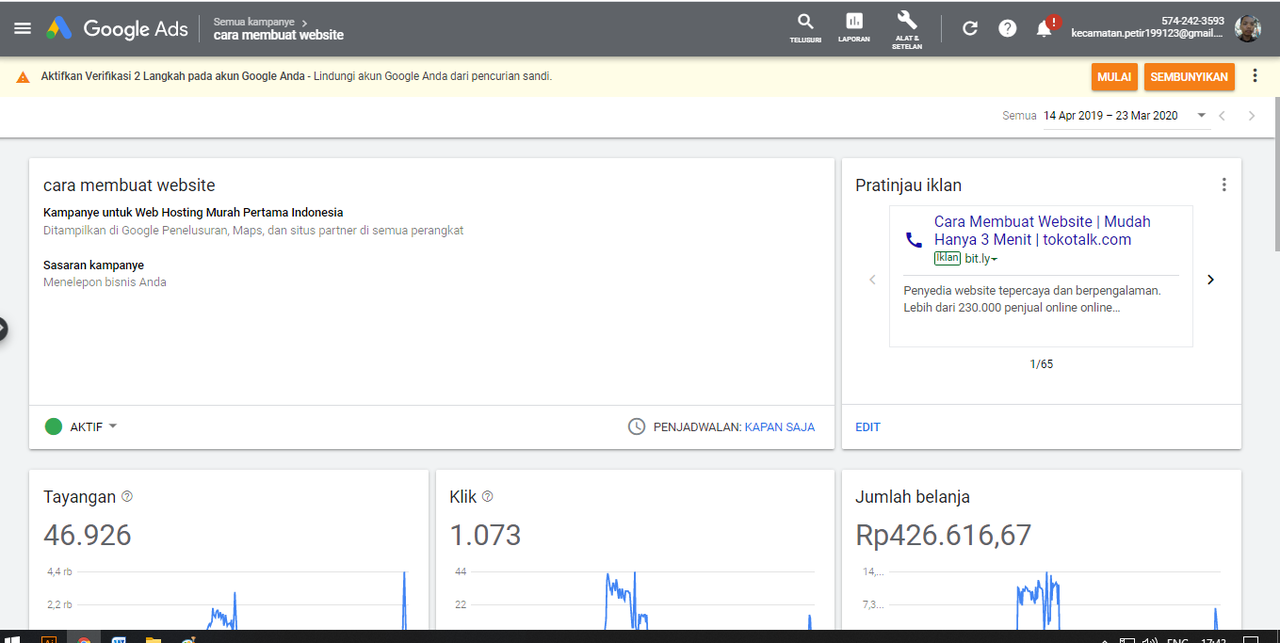
Task: Click the Sasaran kampanye label
Action: pyautogui.click(x=93, y=265)
